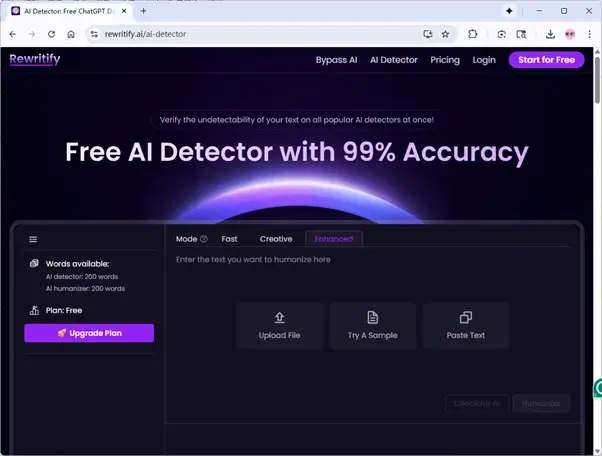Select the Enhanced mode tab
602x456 pixels.
click(334, 239)
